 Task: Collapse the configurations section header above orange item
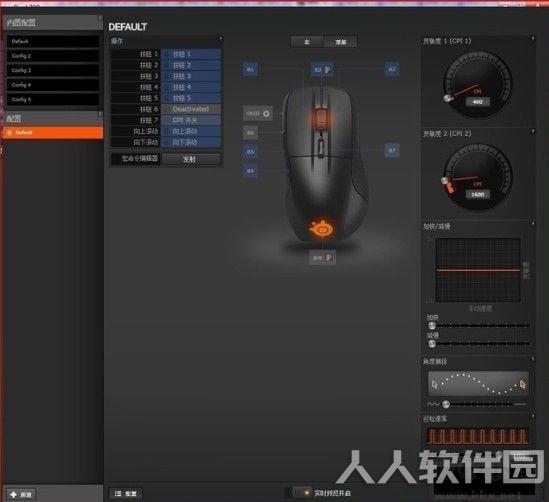click(x=53, y=118)
